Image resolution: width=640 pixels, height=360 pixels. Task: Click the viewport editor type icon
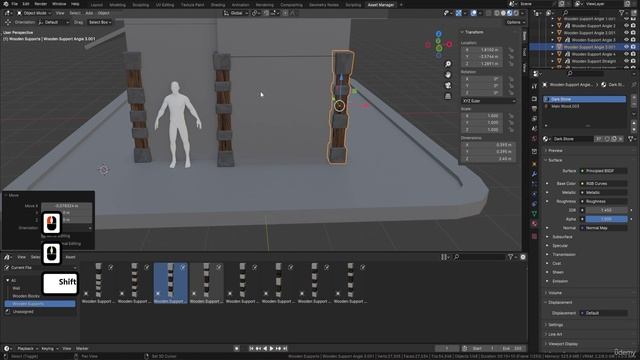(7, 13)
